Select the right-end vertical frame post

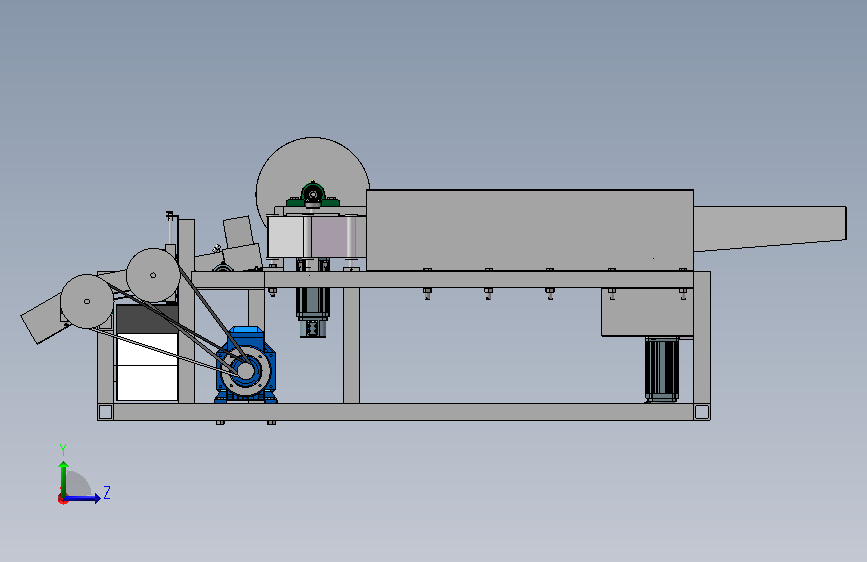(x=702, y=337)
